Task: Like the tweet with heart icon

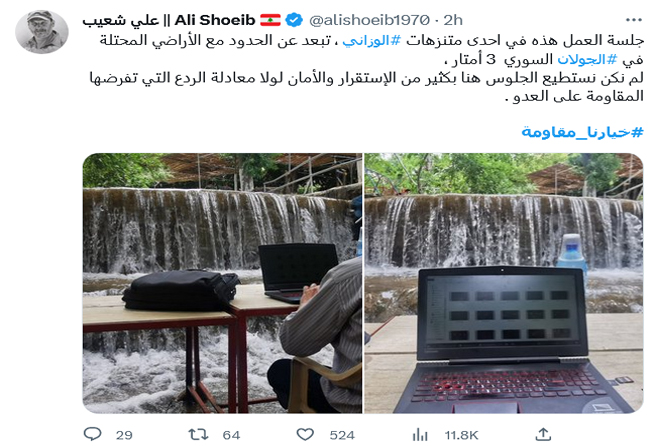Action: pos(305,434)
